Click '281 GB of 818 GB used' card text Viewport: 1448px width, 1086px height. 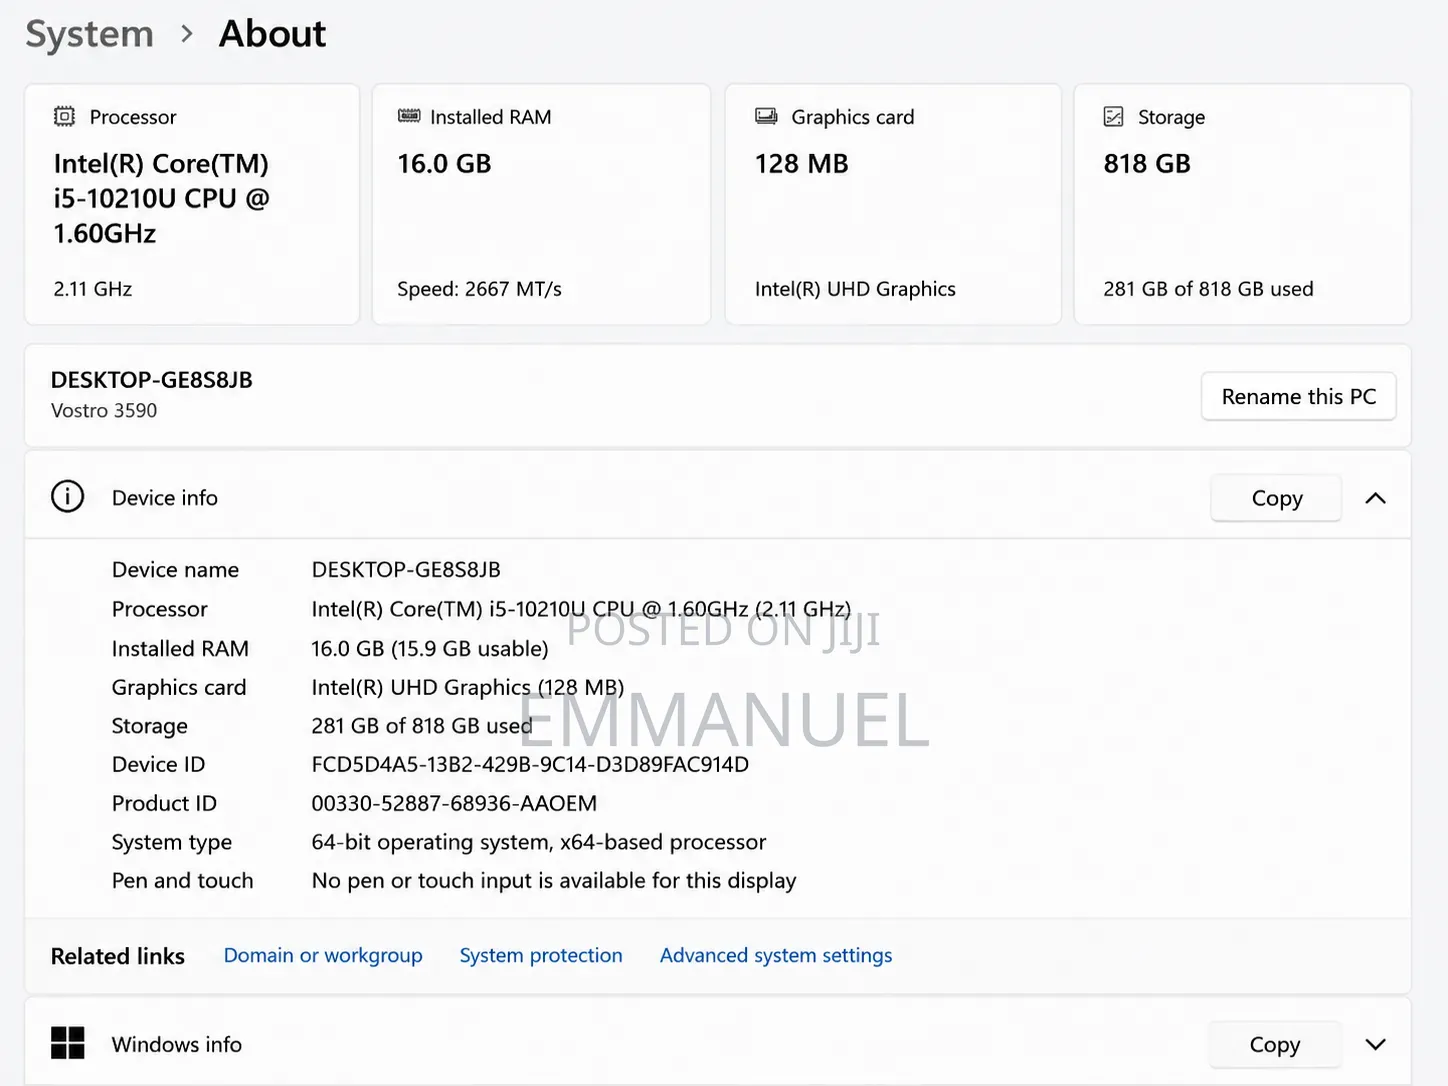(x=1208, y=289)
